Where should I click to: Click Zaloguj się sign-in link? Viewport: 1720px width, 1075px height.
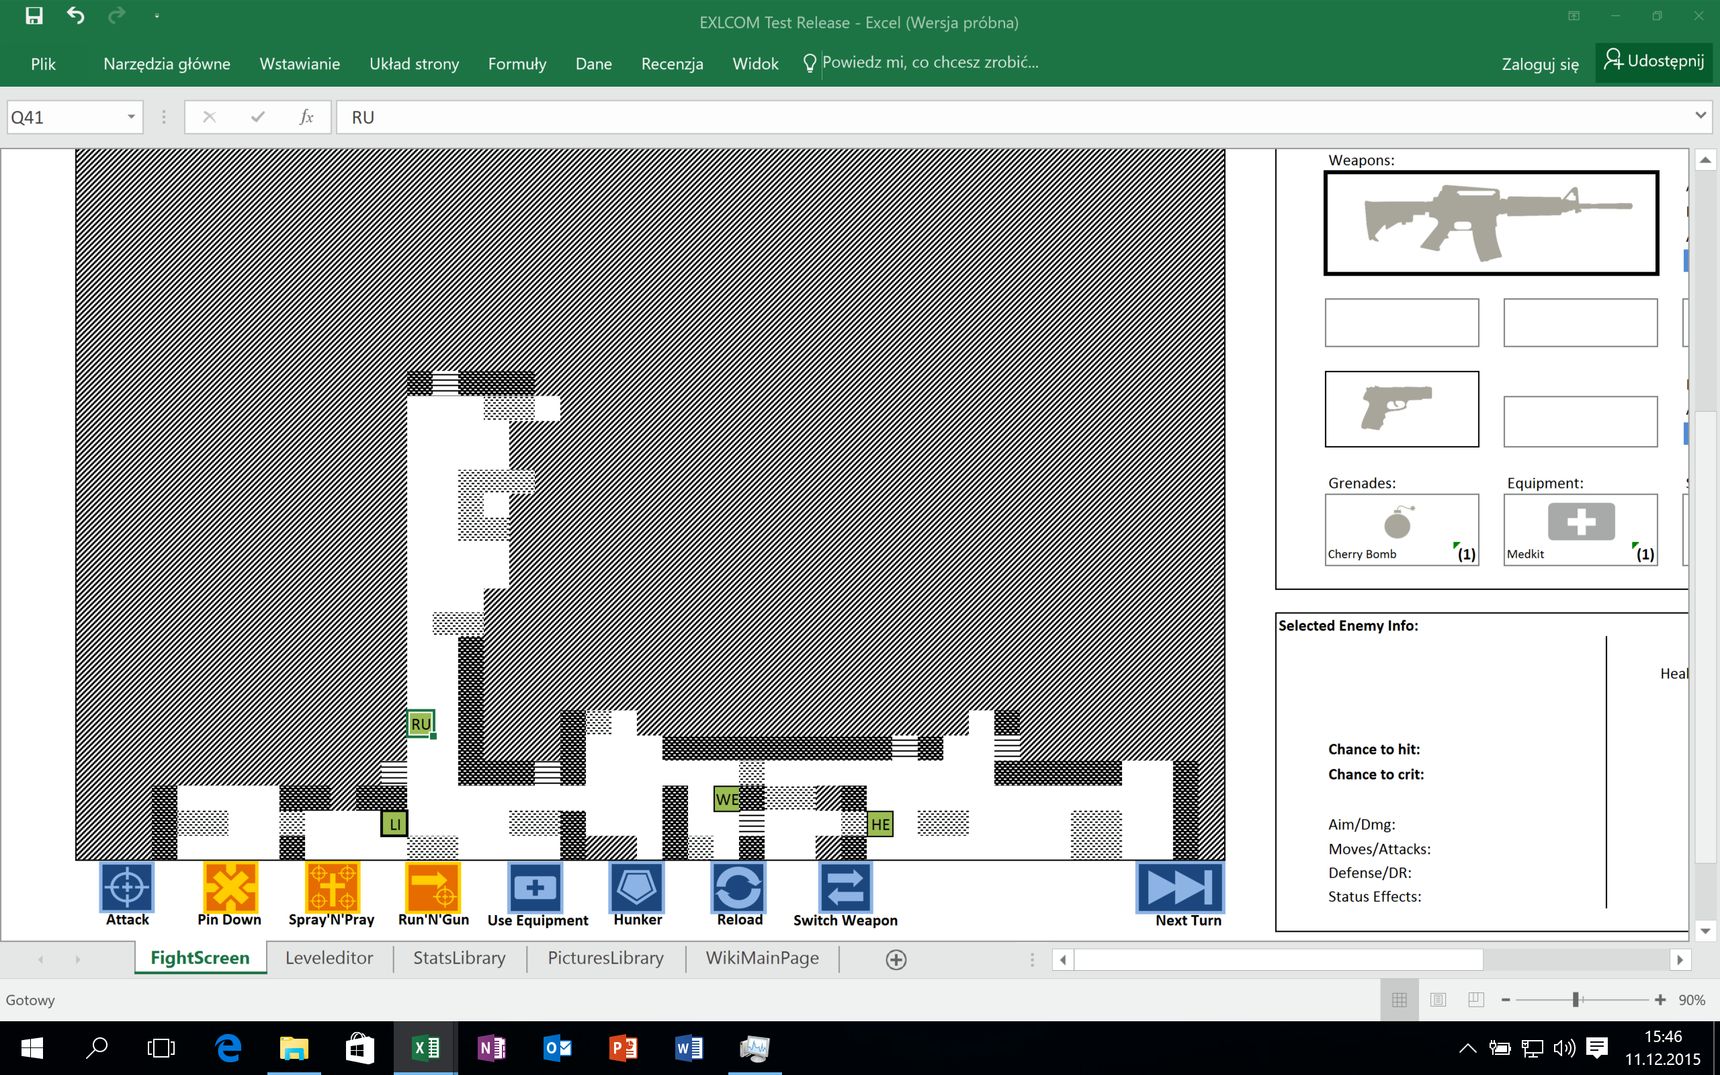tap(1540, 64)
